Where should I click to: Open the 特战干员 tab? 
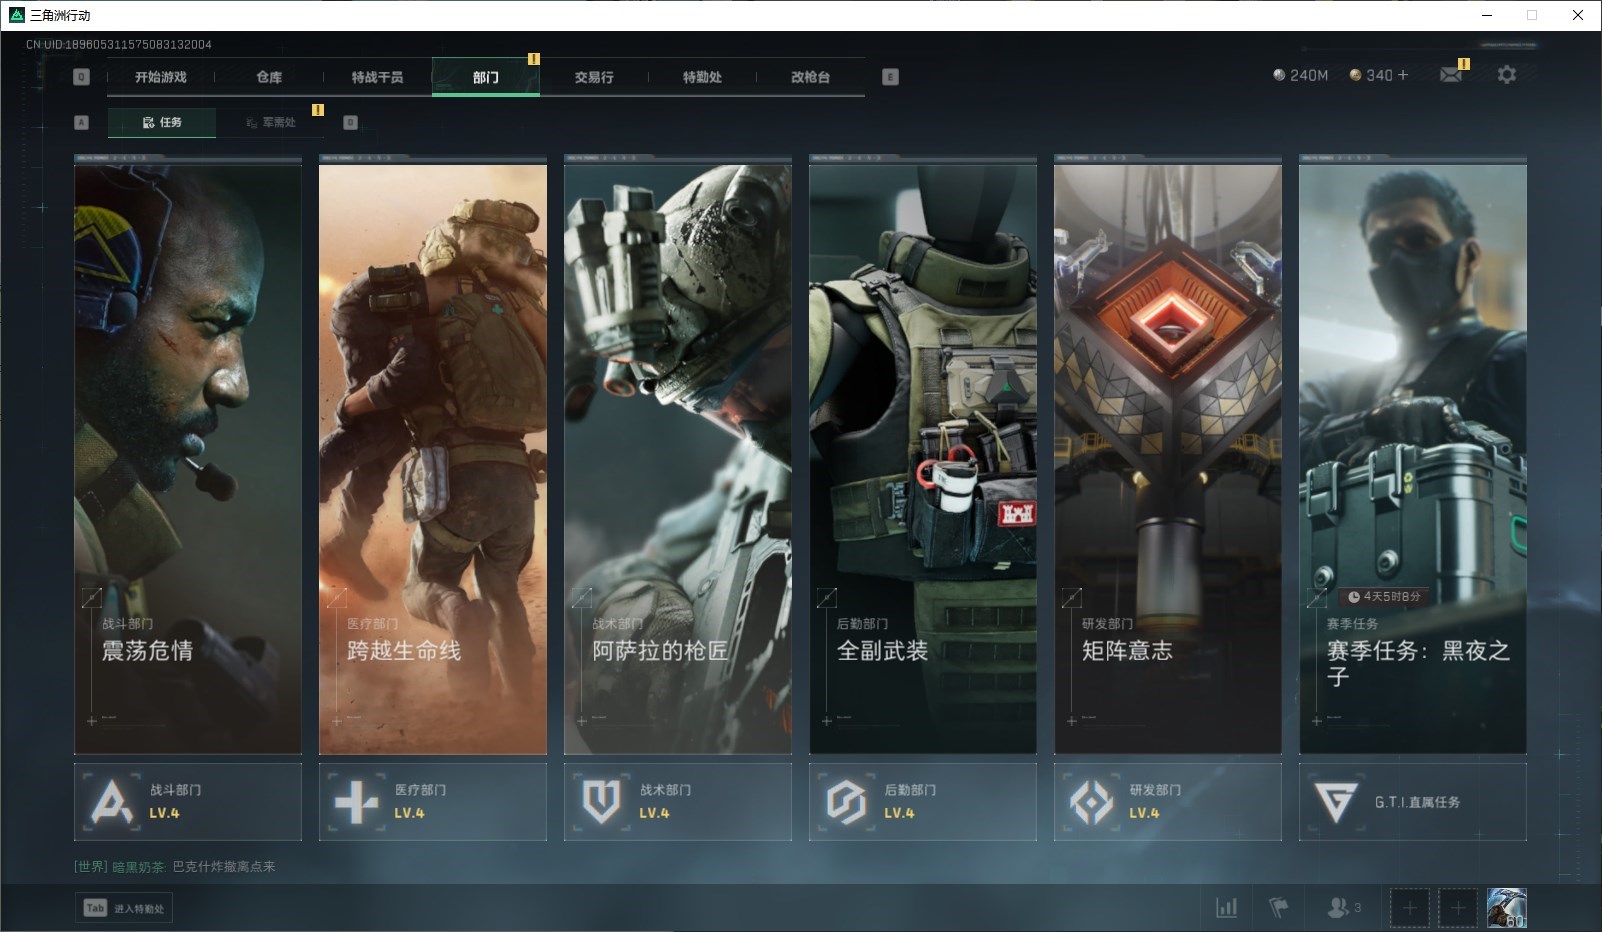(x=377, y=77)
